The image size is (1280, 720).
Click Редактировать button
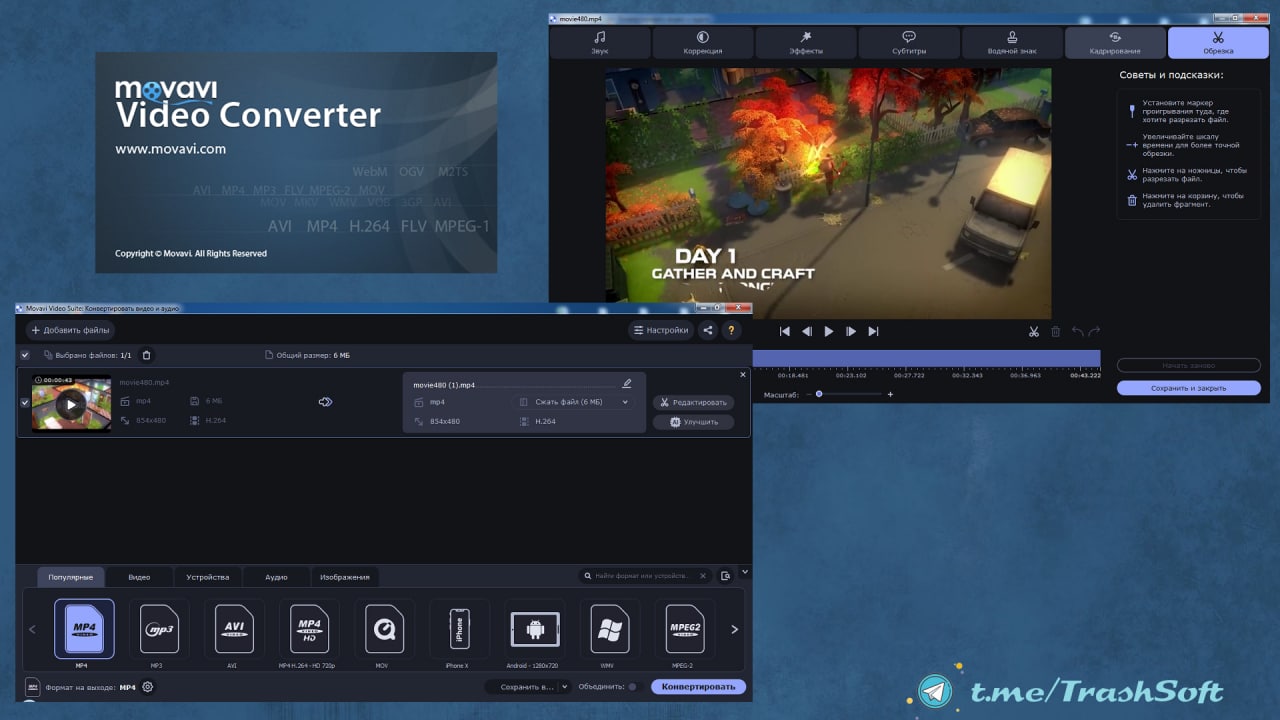click(x=693, y=402)
